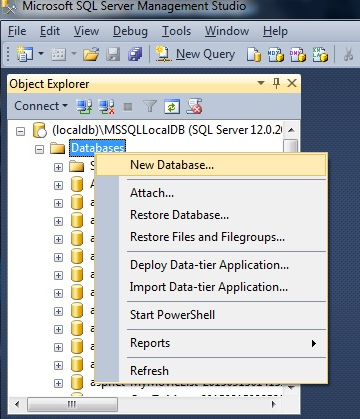This screenshot has height=419, width=360.
Task: Collapse the (localdb)\MSSQLLocalDB server node
Action: [x=20, y=131]
